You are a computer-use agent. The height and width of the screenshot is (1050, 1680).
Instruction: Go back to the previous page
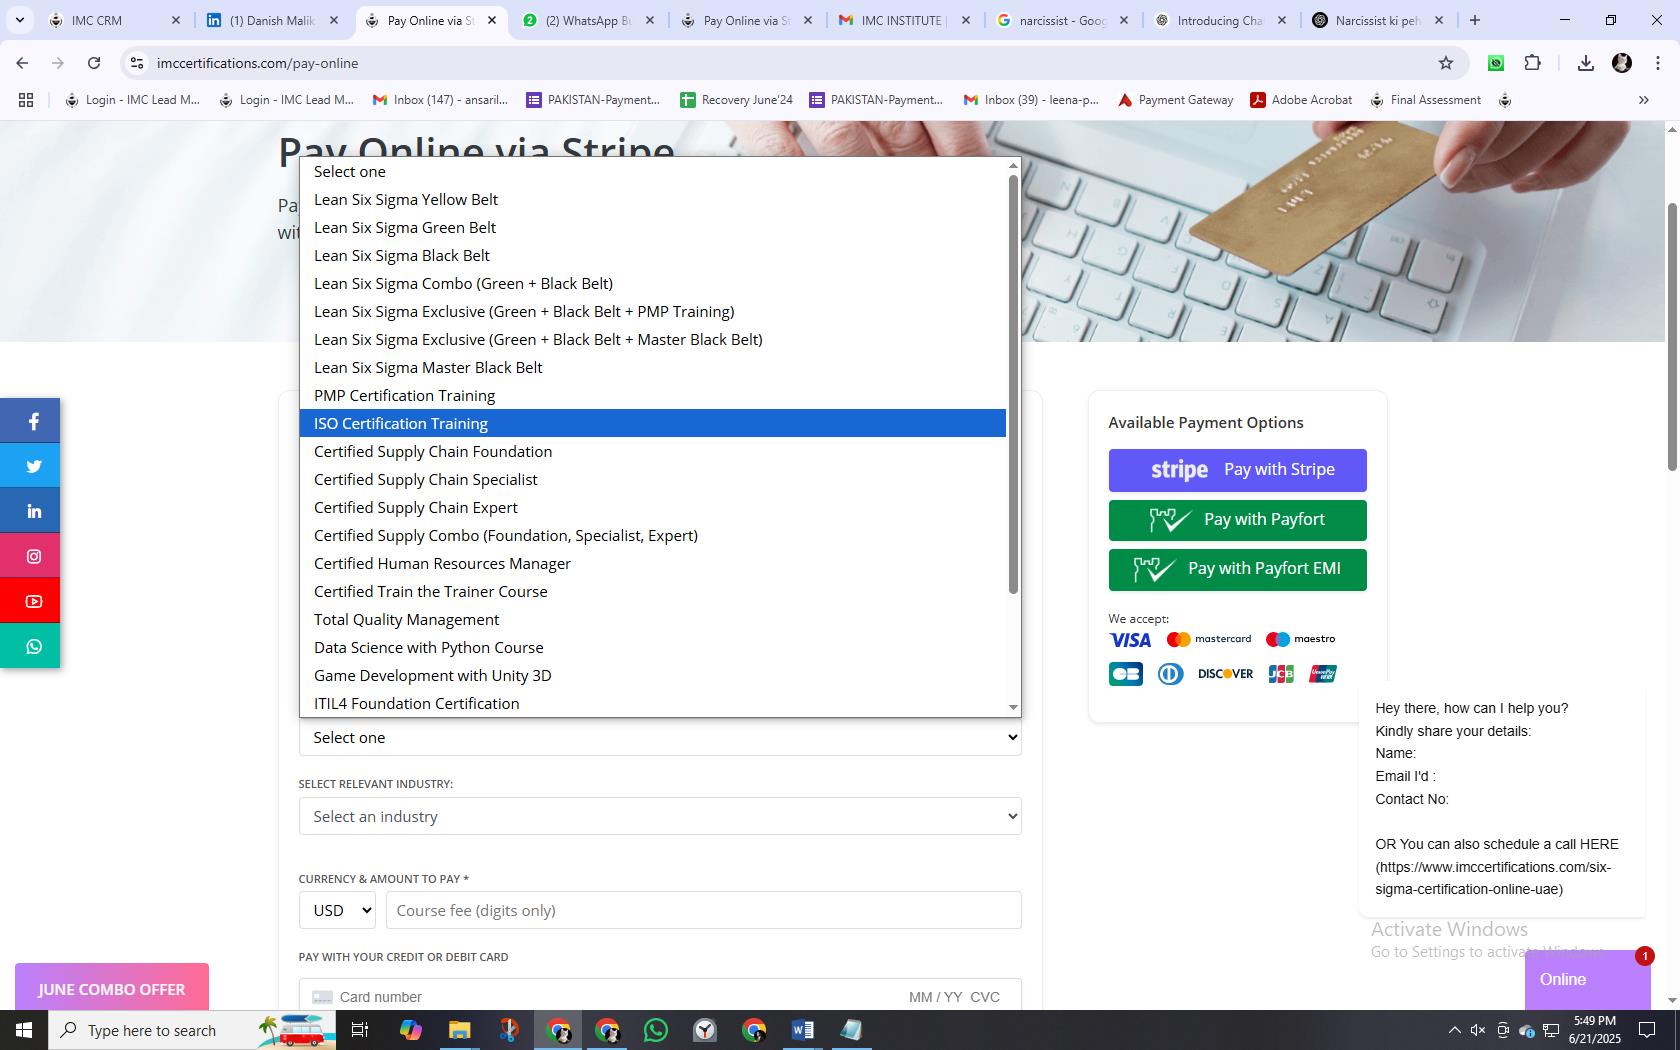(22, 63)
